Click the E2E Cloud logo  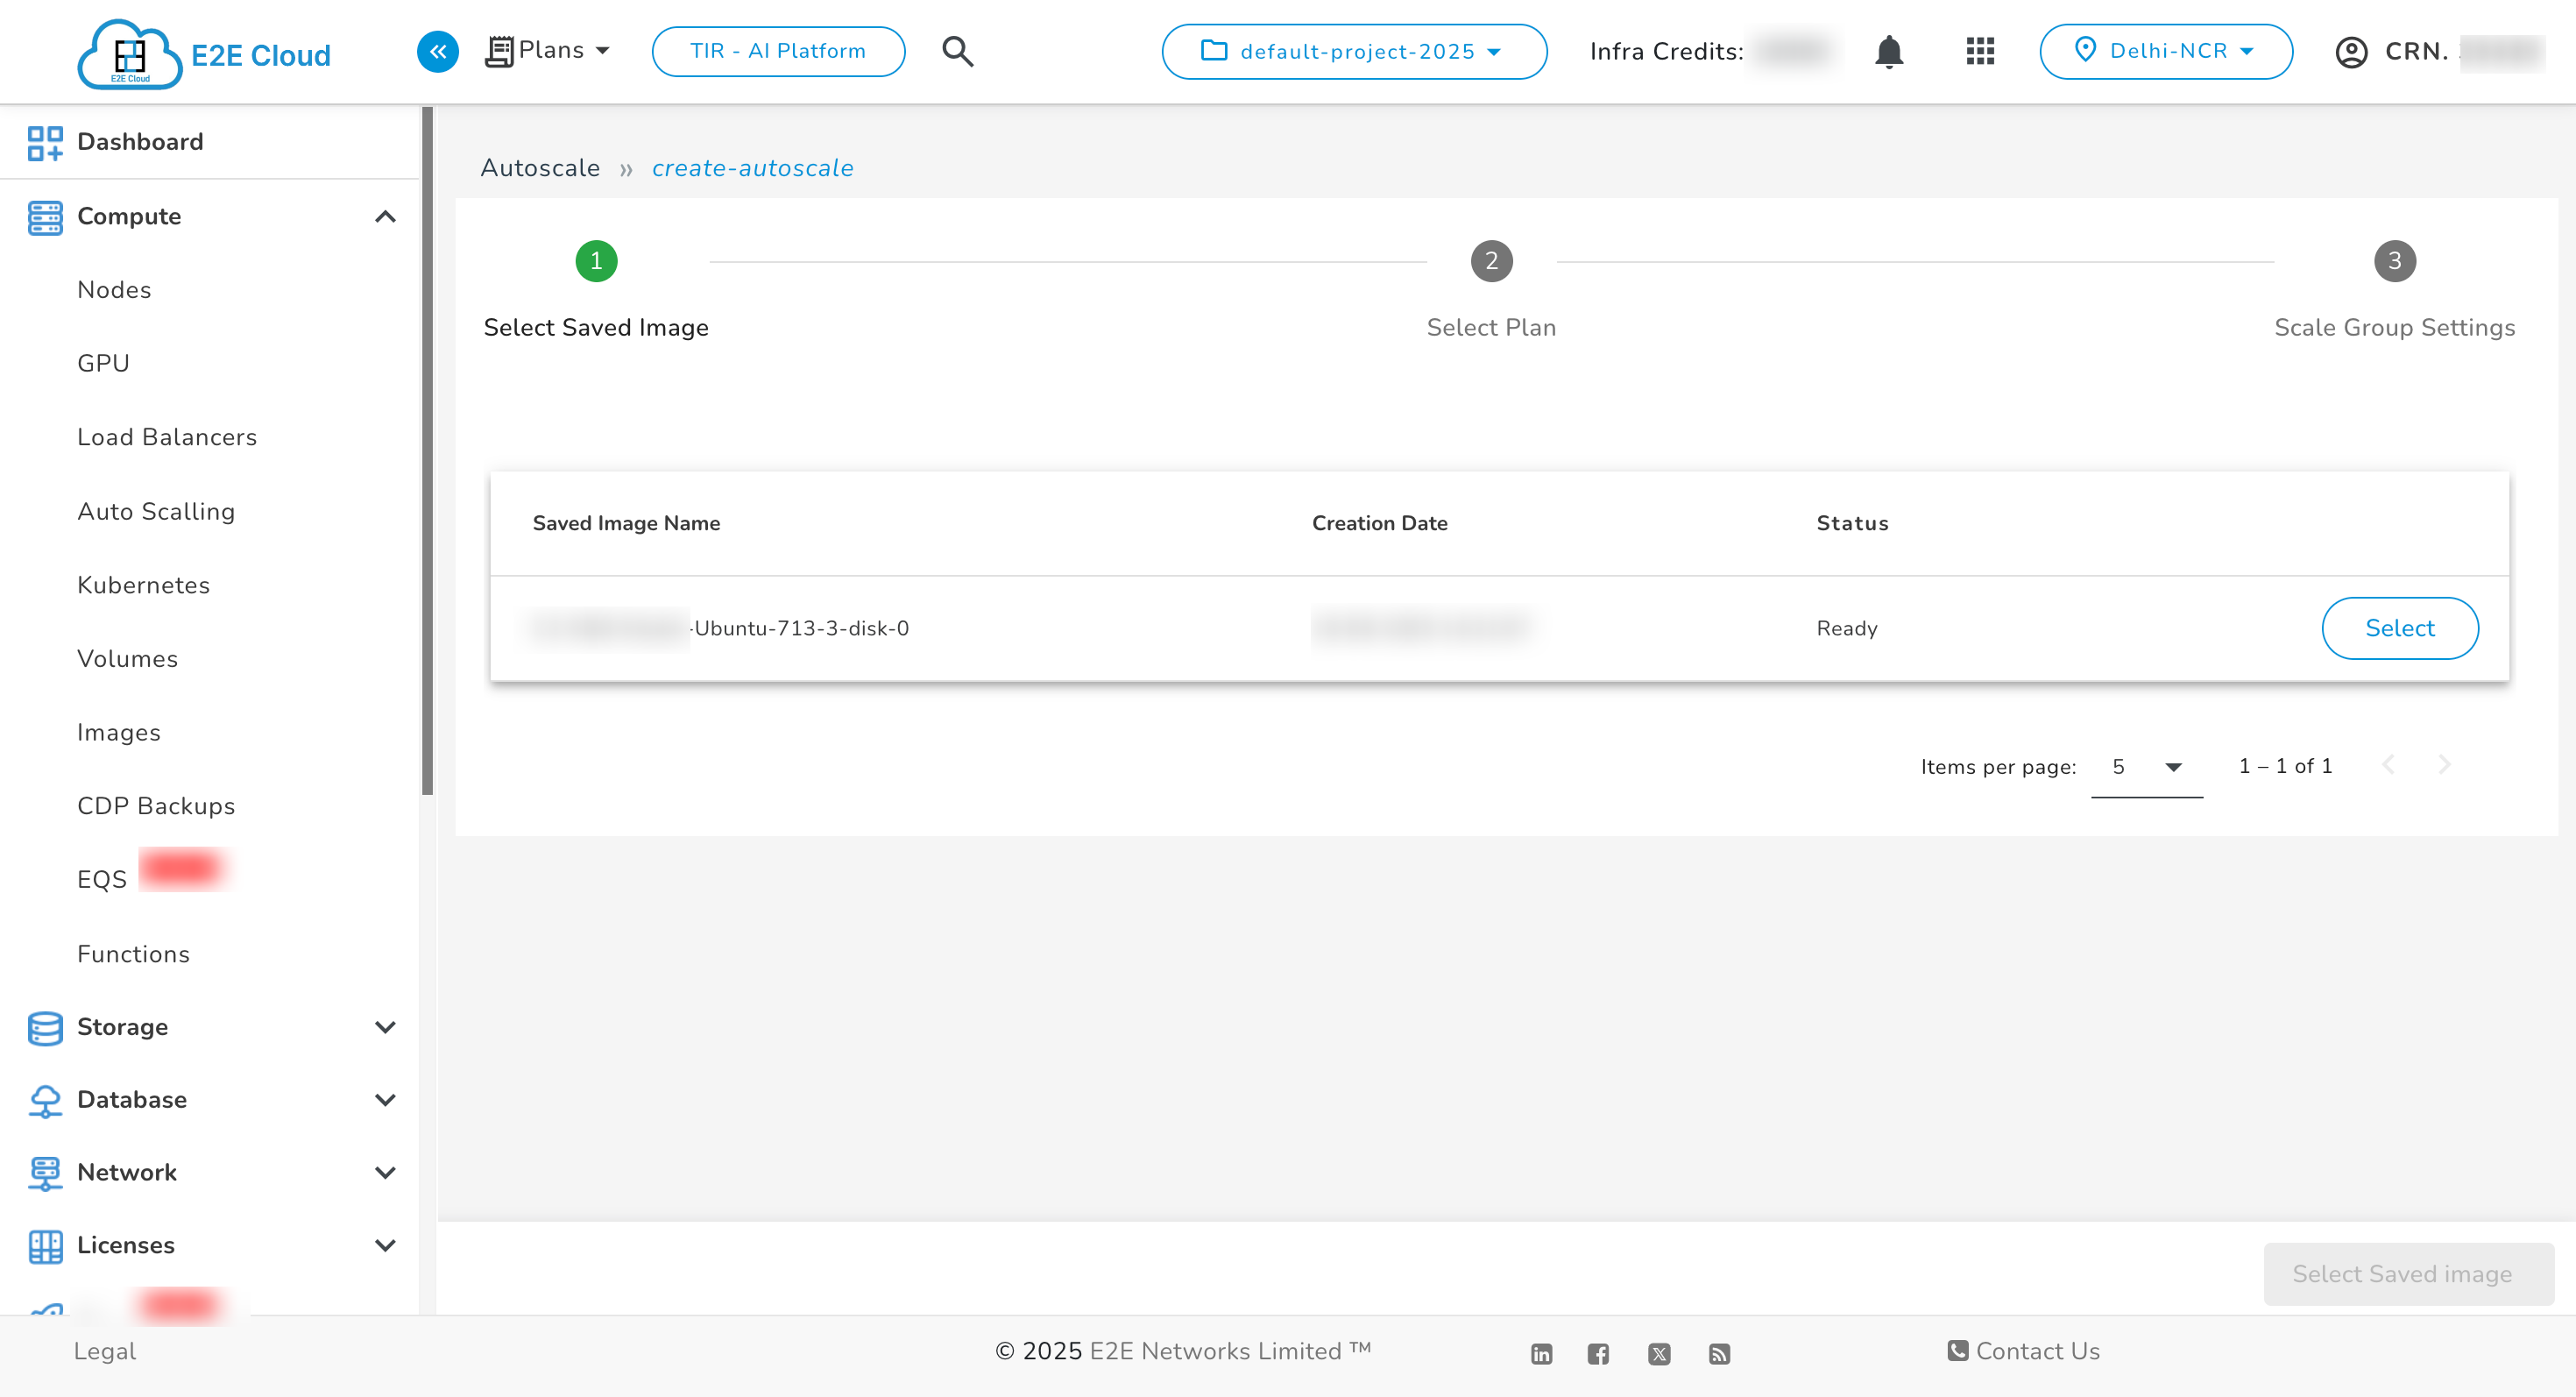205,54
